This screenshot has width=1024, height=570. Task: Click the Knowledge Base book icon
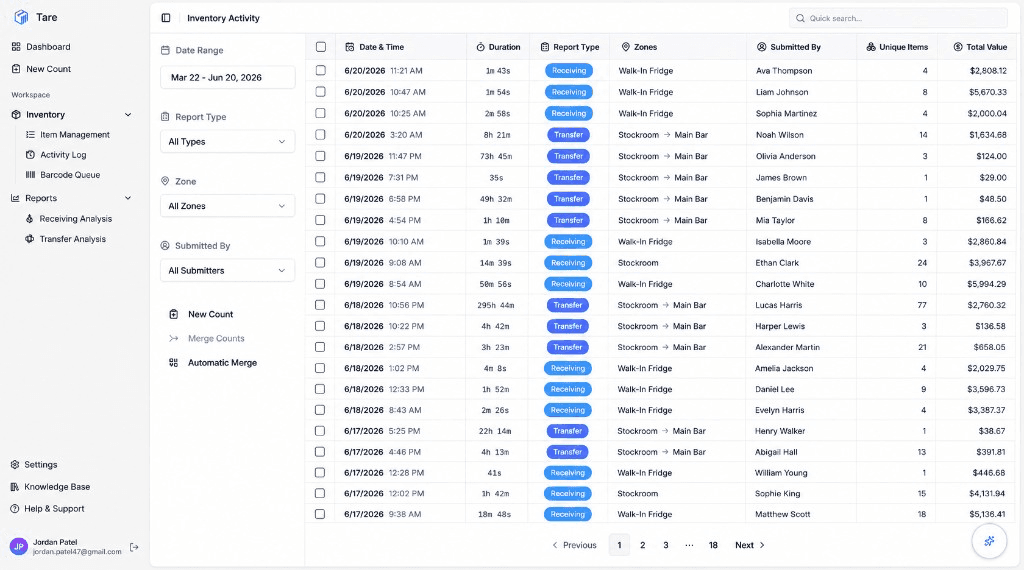coord(14,487)
